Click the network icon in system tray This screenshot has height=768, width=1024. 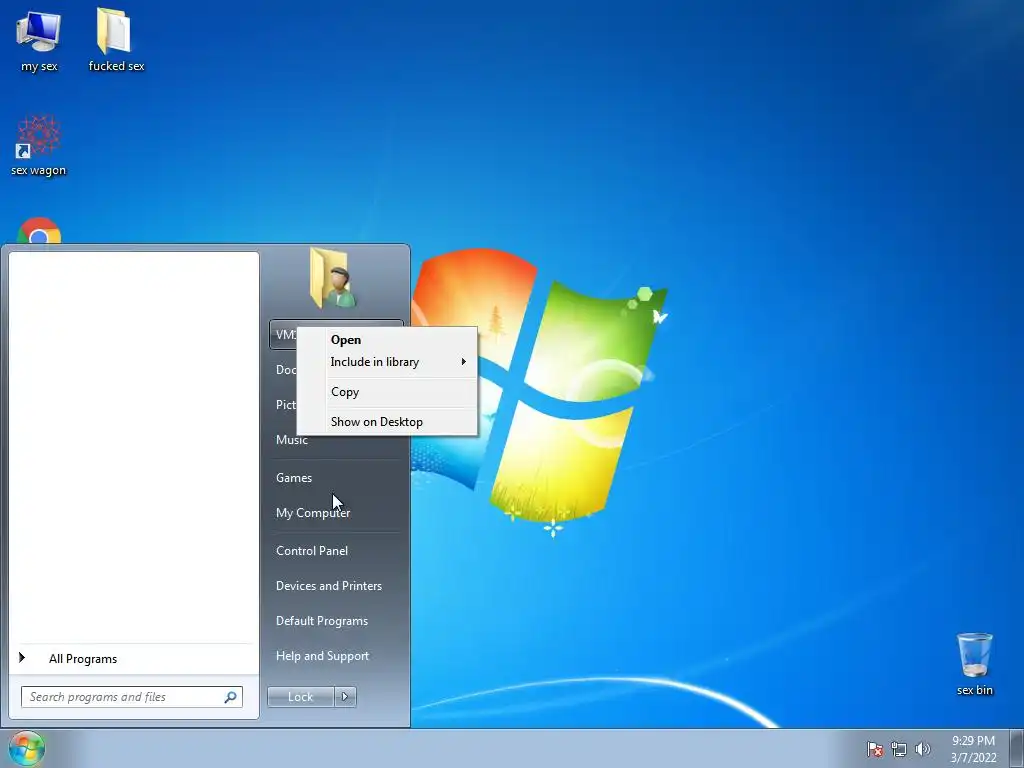tap(899, 749)
